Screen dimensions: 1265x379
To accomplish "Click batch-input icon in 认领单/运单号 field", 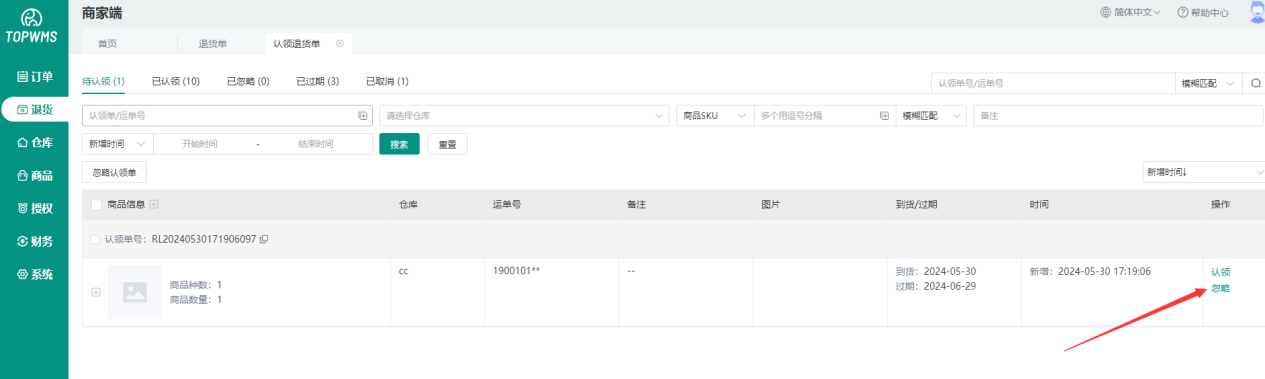I will click(363, 116).
